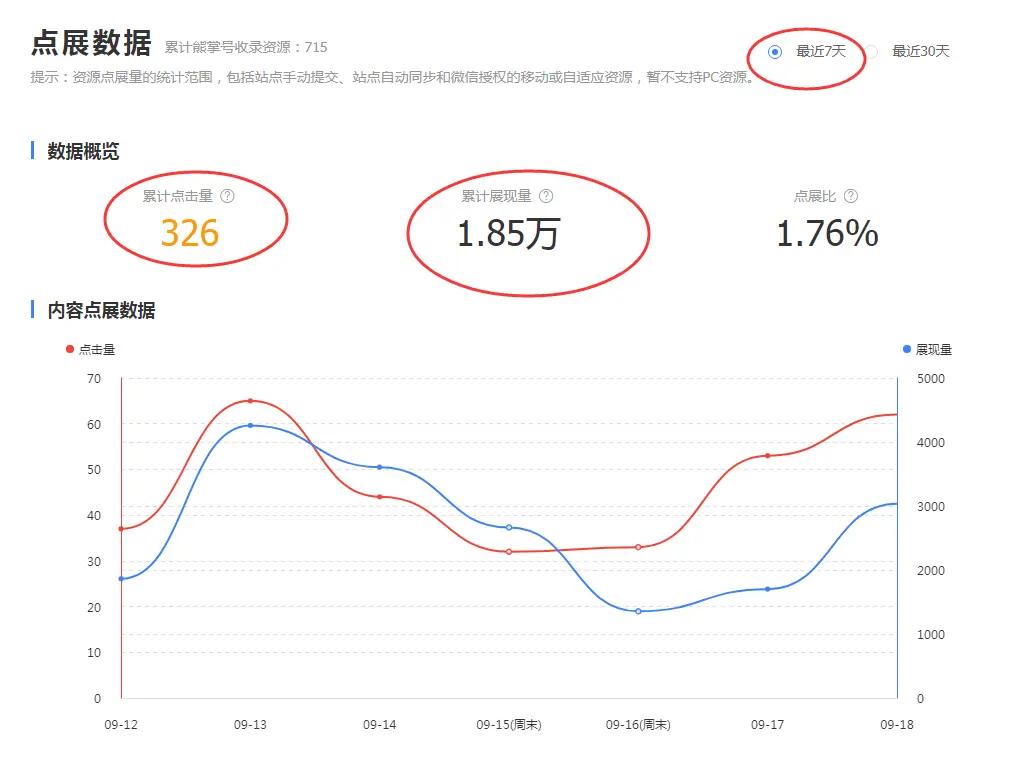Viewport: 1026px width, 763px height.
Task: Click the blue point at 09-15(周末)
Action: coord(509,527)
